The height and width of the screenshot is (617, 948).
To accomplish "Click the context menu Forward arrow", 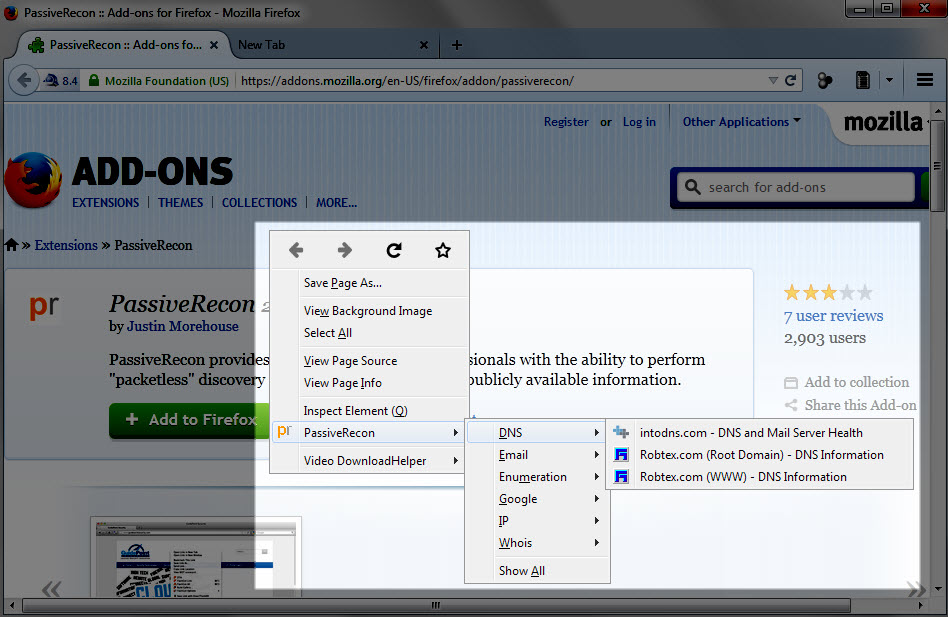I will click(345, 250).
